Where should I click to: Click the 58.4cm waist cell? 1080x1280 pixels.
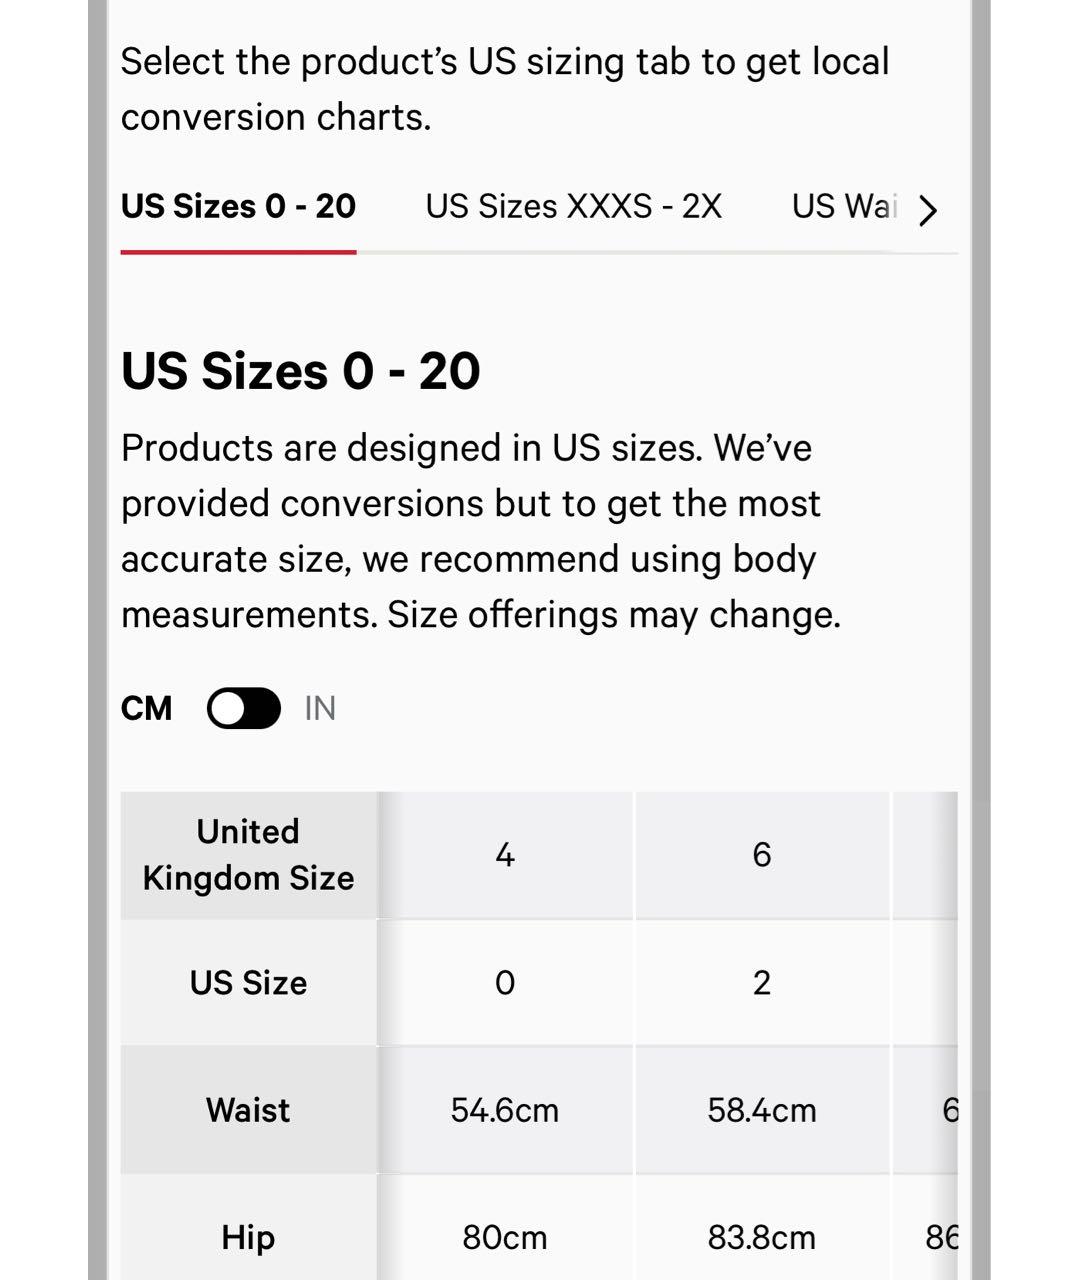(x=762, y=1110)
